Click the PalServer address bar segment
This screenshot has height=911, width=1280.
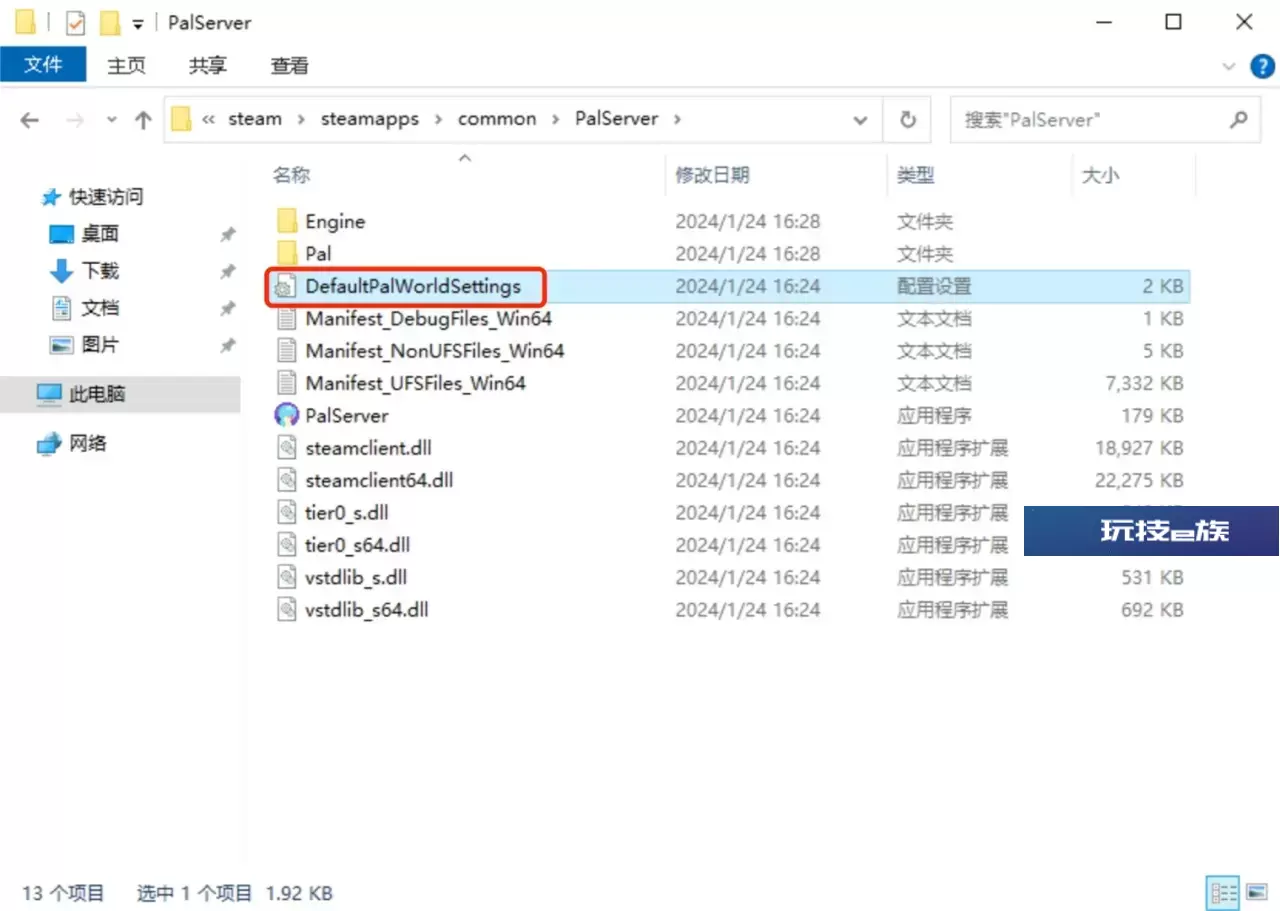[x=616, y=119]
